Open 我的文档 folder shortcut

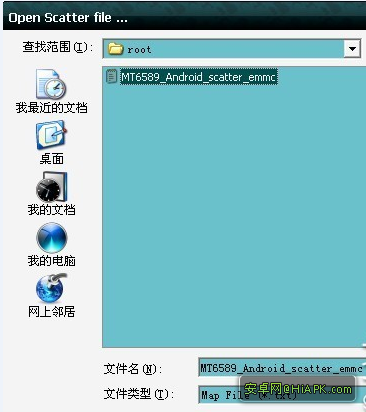click(x=51, y=194)
